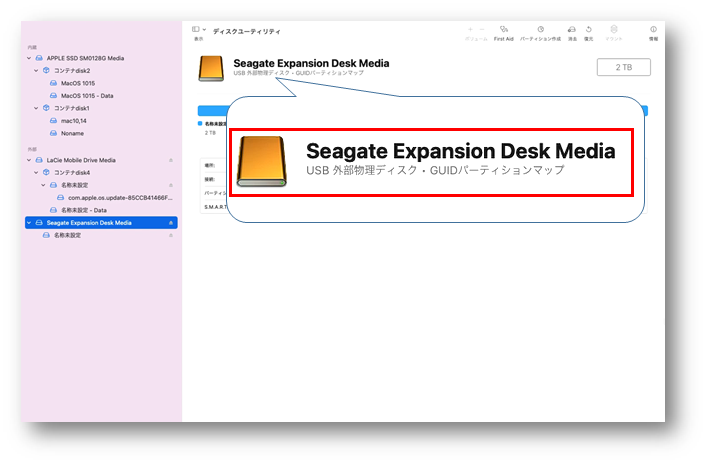Collapse the コンテナdisk4 chevron
This screenshot has height=464, width=707.
pyautogui.click(x=36, y=173)
